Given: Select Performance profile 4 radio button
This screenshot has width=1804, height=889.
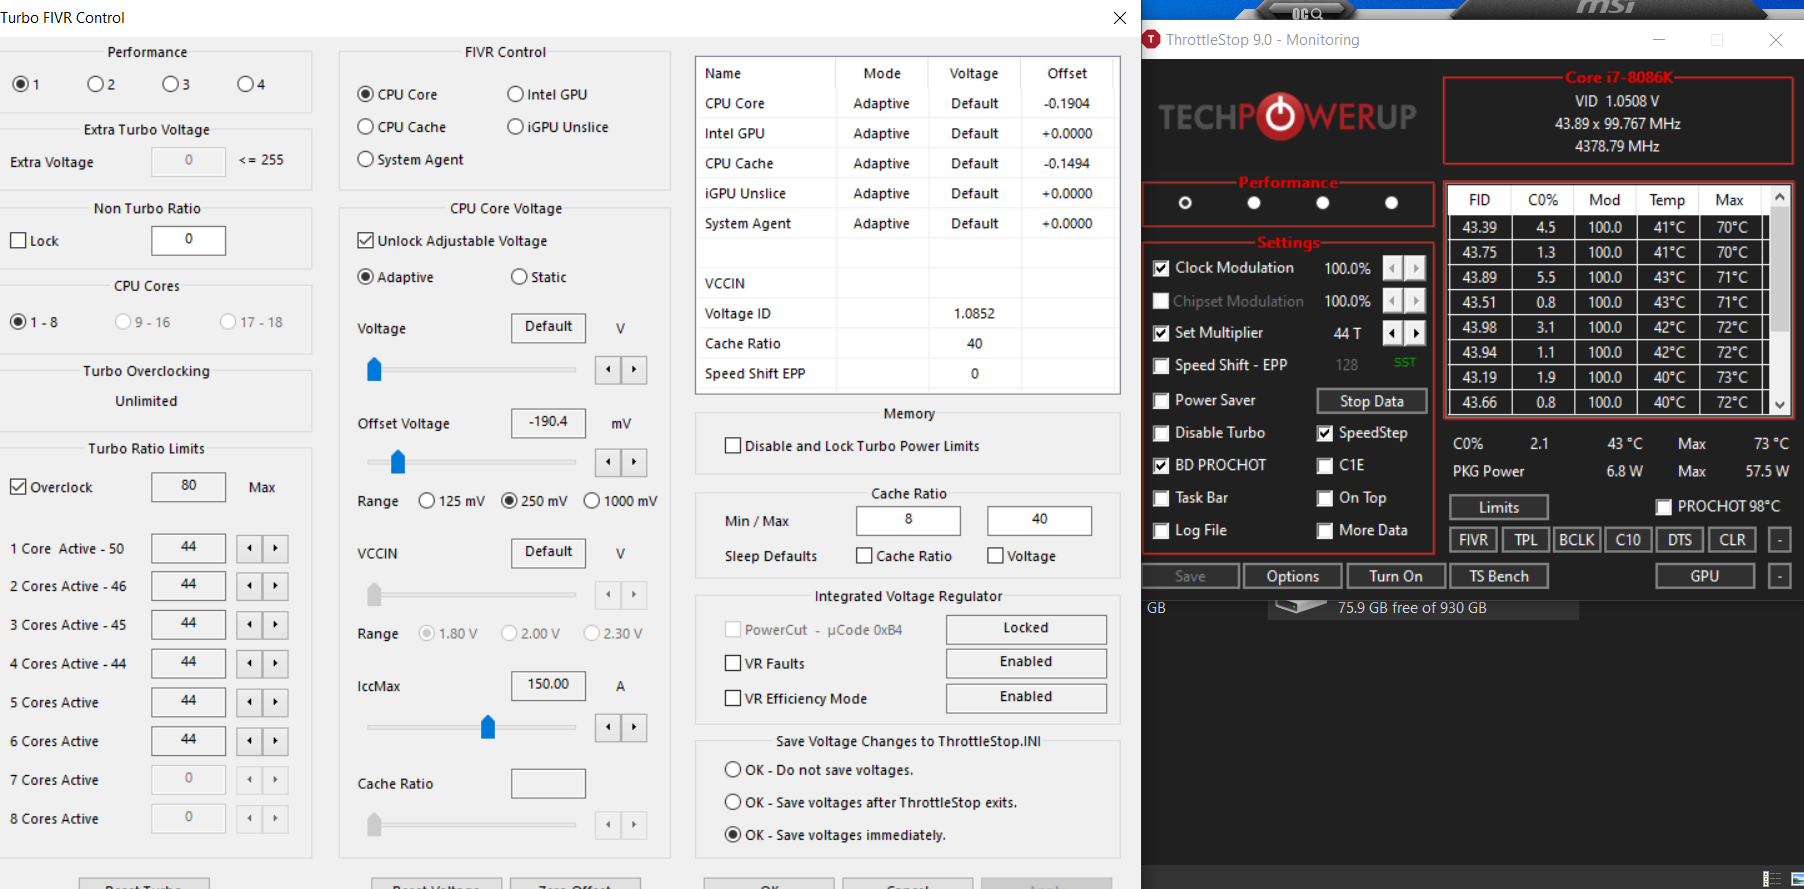Looking at the screenshot, I should pos(245,84).
